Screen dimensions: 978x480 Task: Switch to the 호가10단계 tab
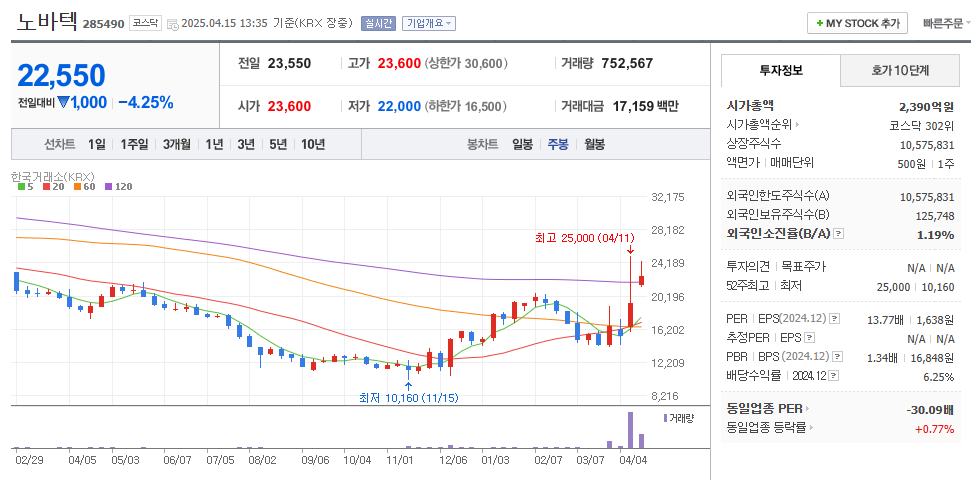(900, 70)
